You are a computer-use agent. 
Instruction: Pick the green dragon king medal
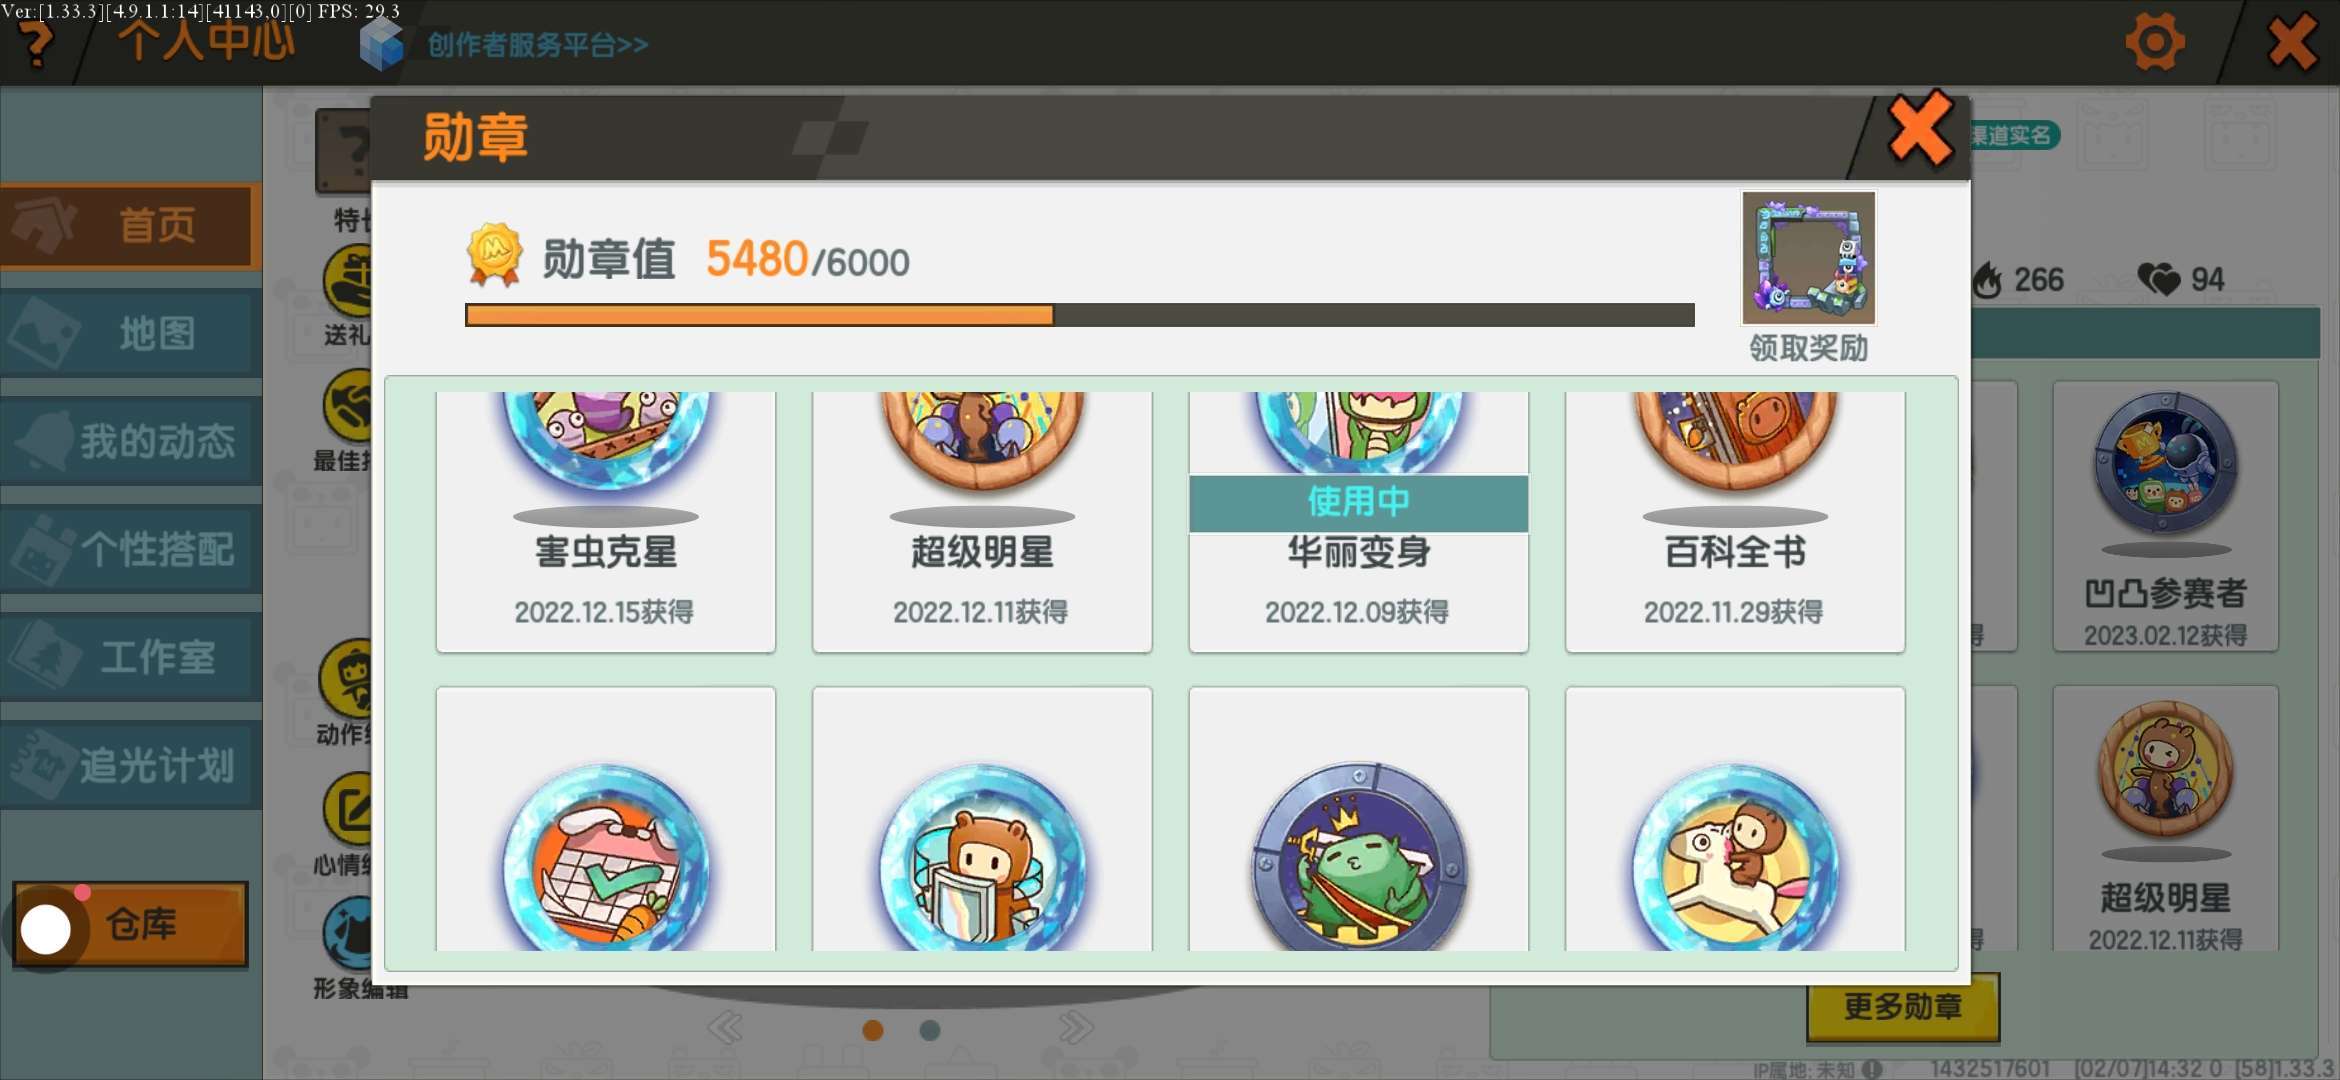[1359, 819]
